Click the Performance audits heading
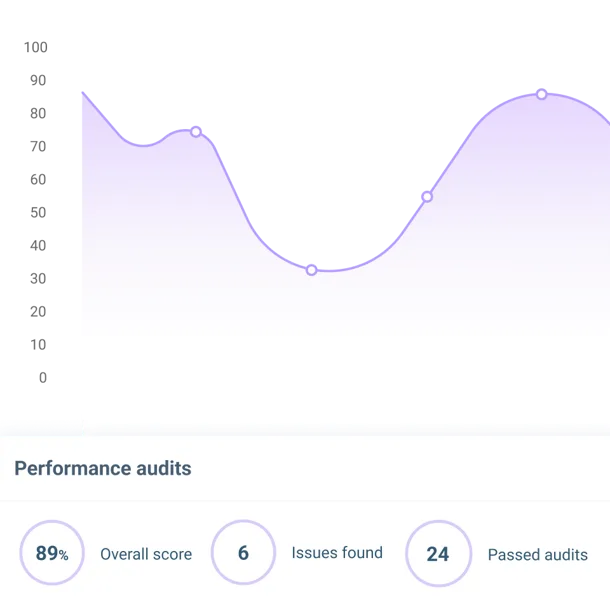 coord(103,468)
